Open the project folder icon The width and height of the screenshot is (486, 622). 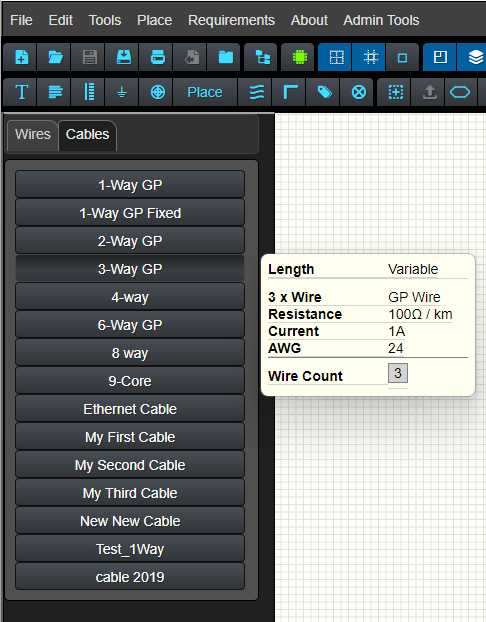pyautogui.click(x=226, y=58)
